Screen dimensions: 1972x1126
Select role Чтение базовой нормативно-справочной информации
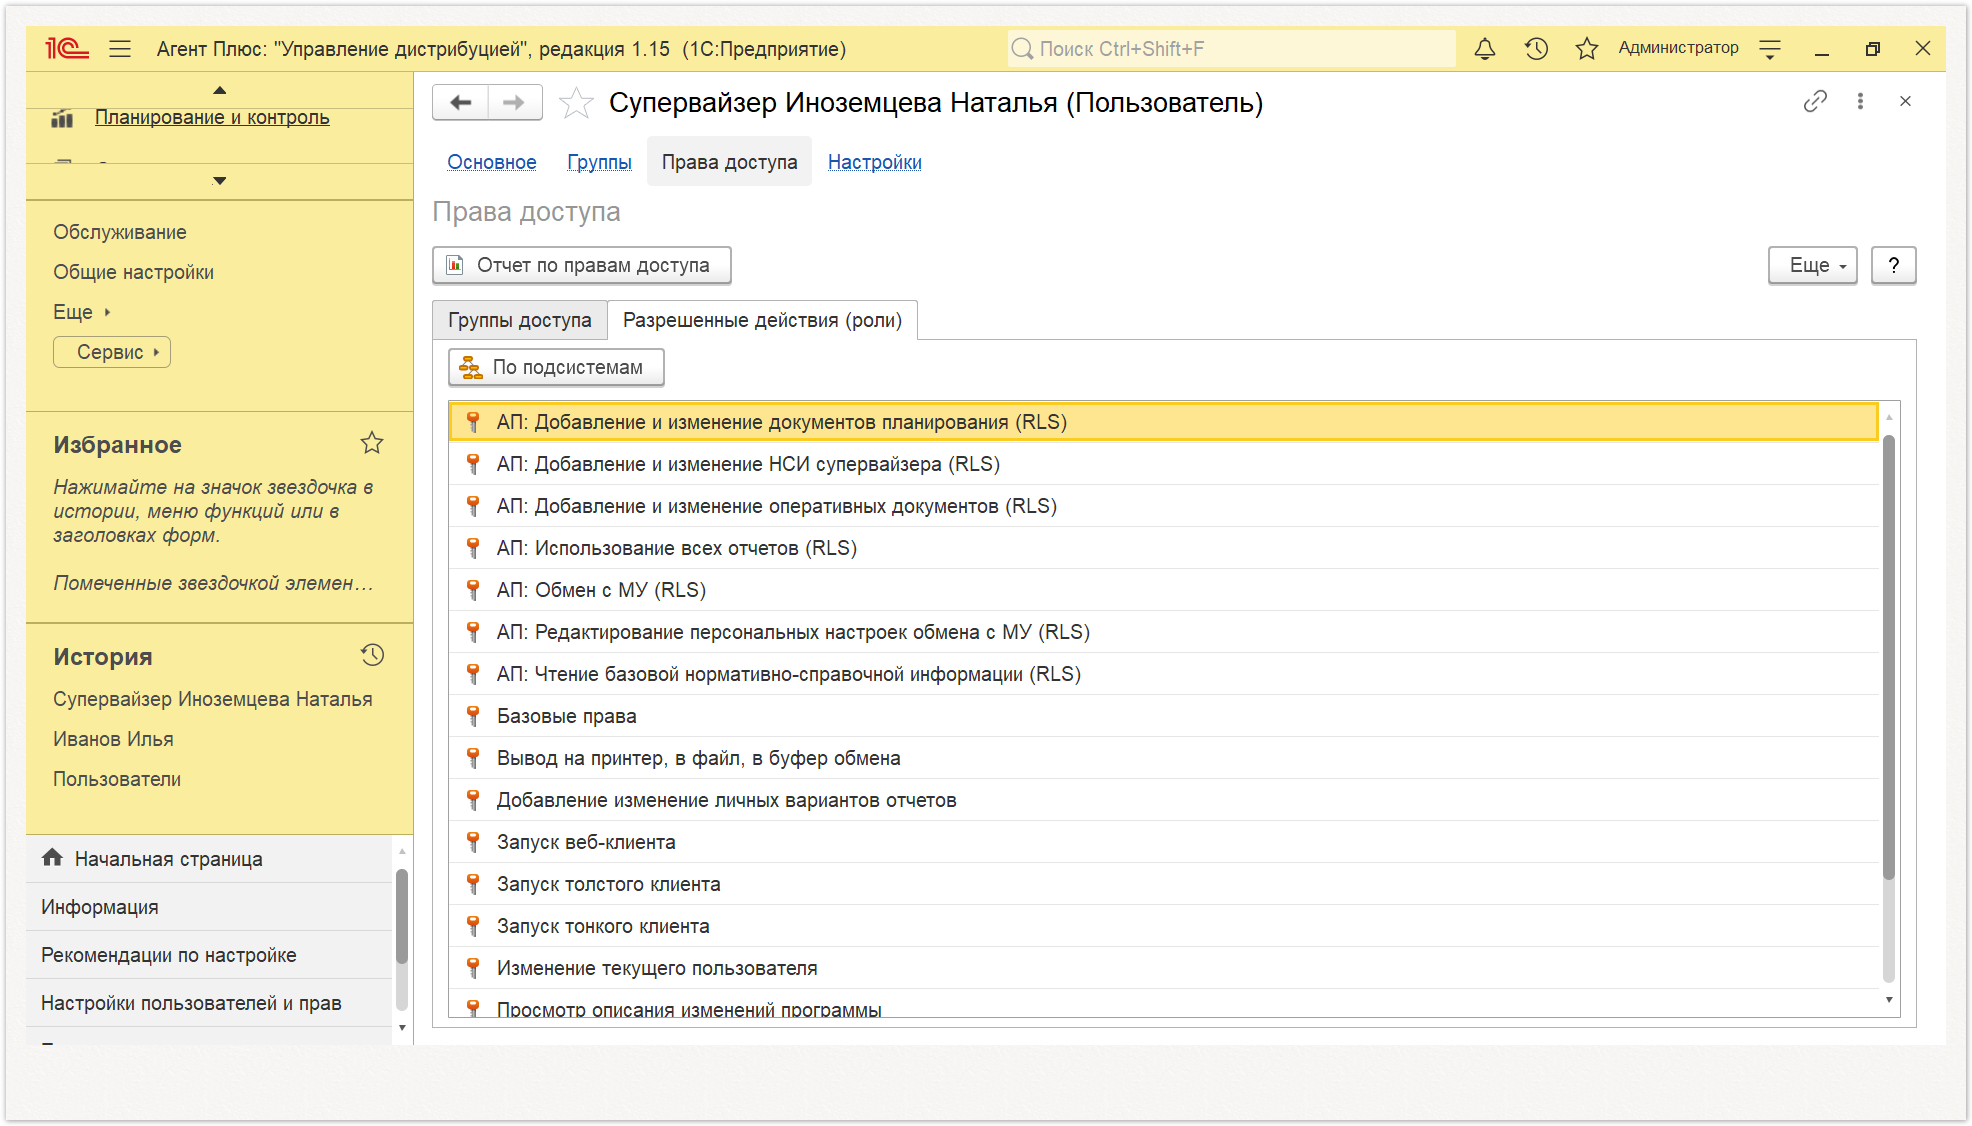[1164, 674]
